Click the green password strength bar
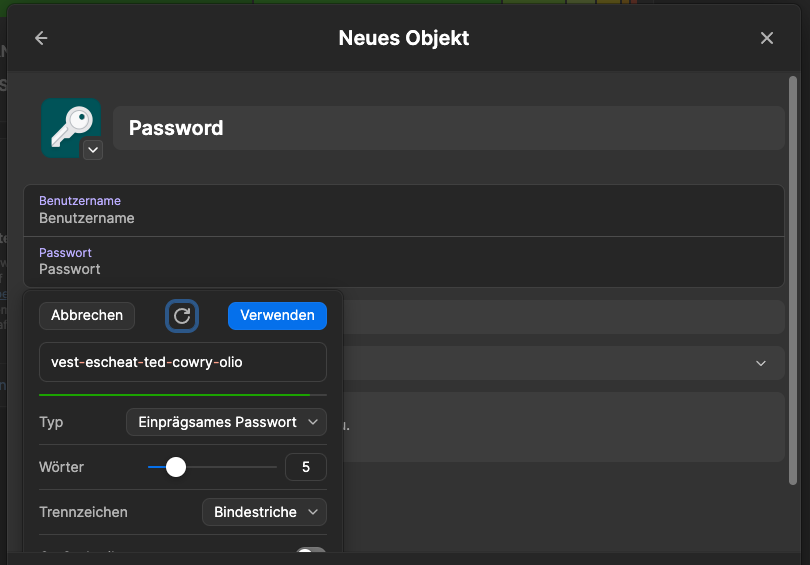The height and width of the screenshot is (565, 810). tap(175, 395)
